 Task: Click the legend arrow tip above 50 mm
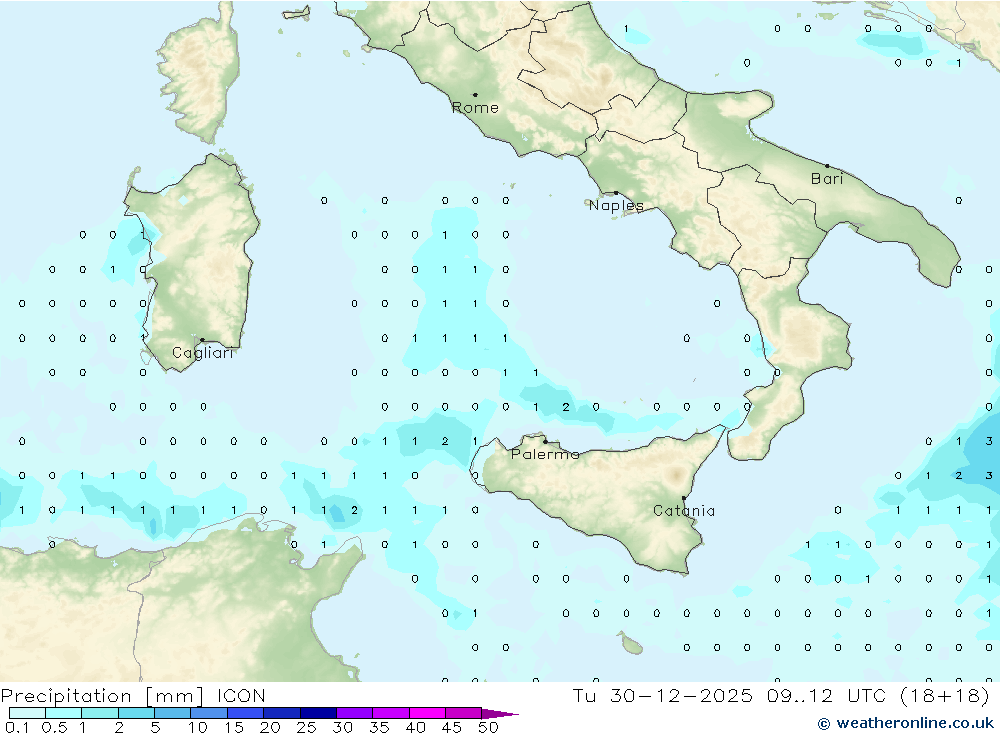(501, 714)
